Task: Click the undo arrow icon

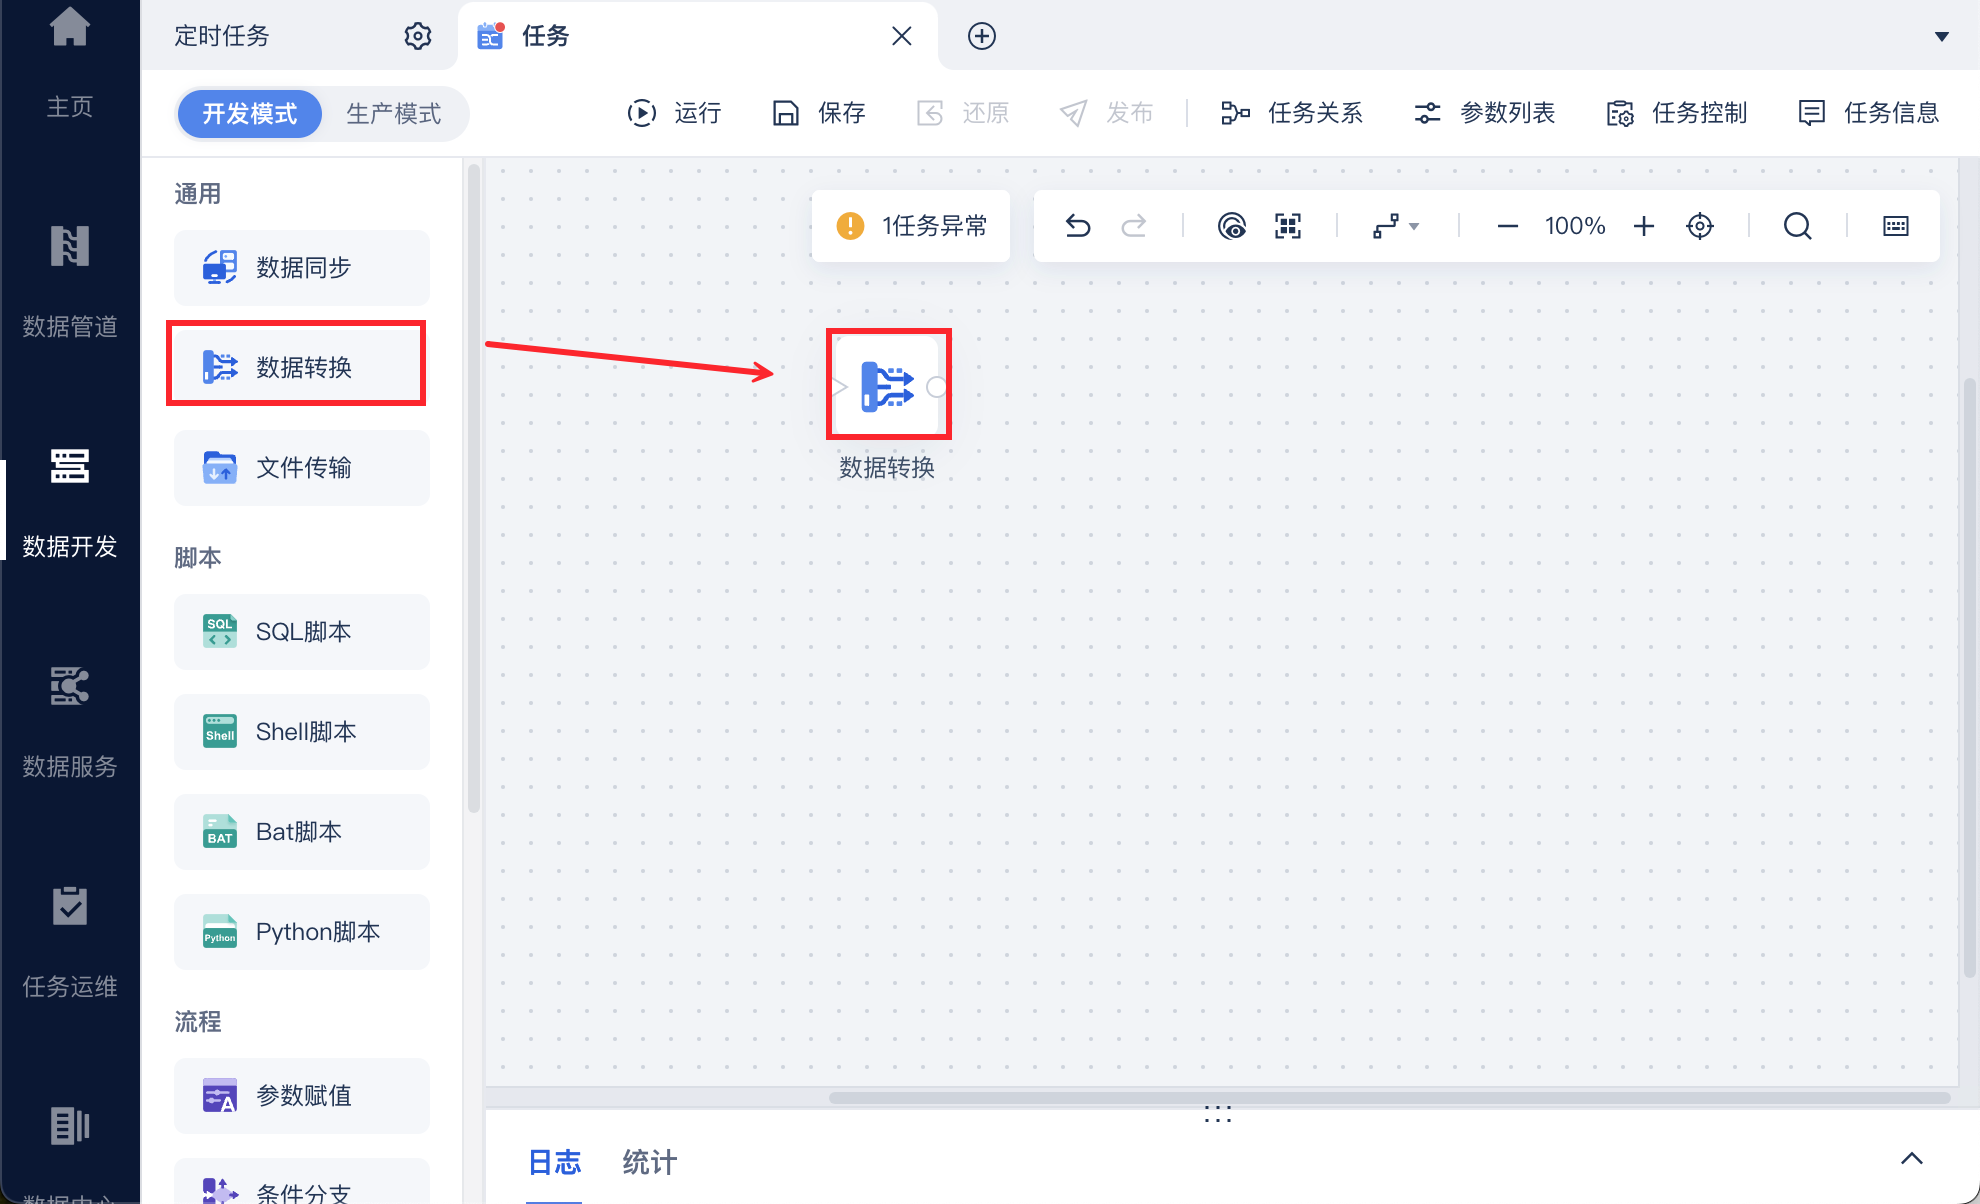Action: point(1077,226)
